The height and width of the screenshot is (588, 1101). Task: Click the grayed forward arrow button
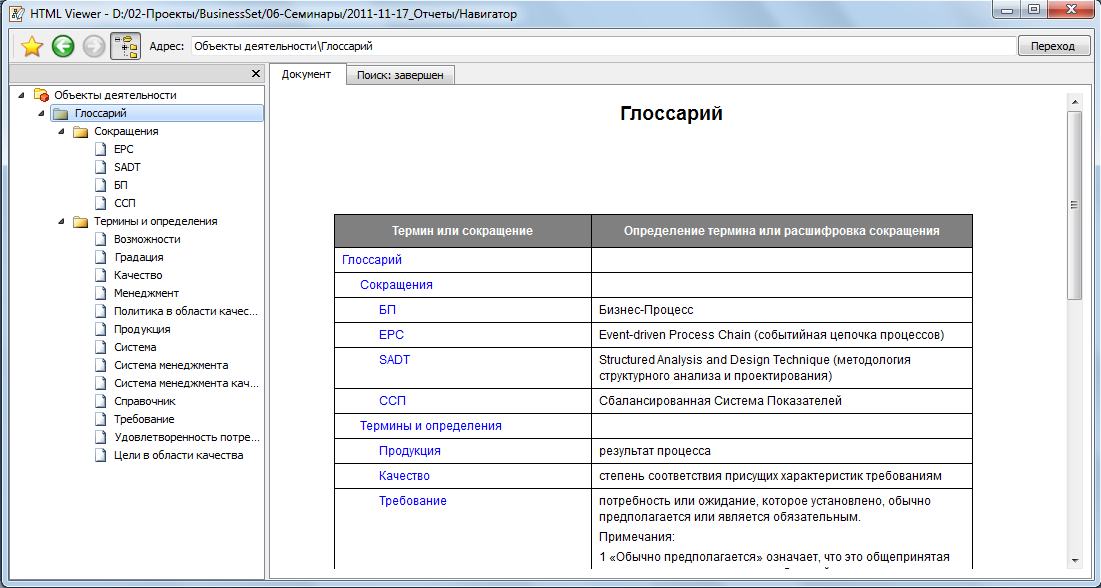(x=94, y=46)
